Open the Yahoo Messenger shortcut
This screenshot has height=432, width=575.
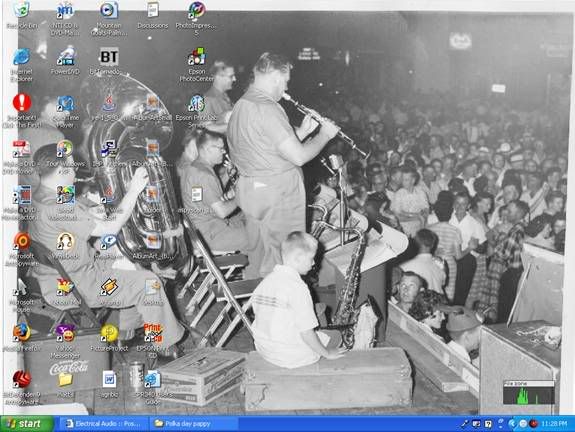click(x=65, y=333)
